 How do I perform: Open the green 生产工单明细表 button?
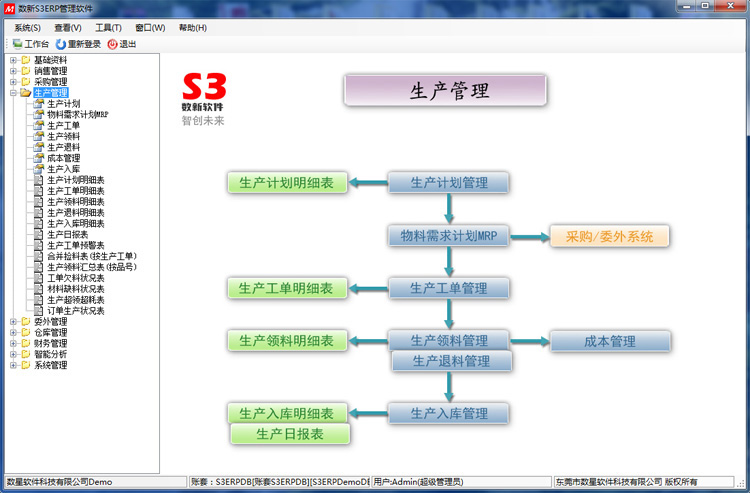[287, 288]
